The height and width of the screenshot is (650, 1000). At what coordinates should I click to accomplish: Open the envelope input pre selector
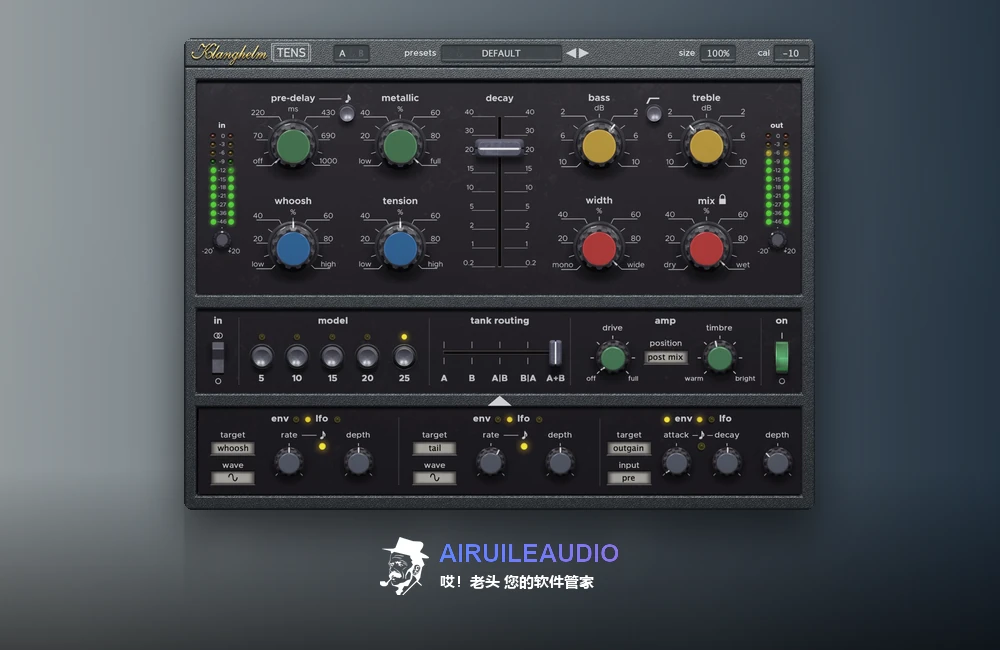click(x=628, y=478)
